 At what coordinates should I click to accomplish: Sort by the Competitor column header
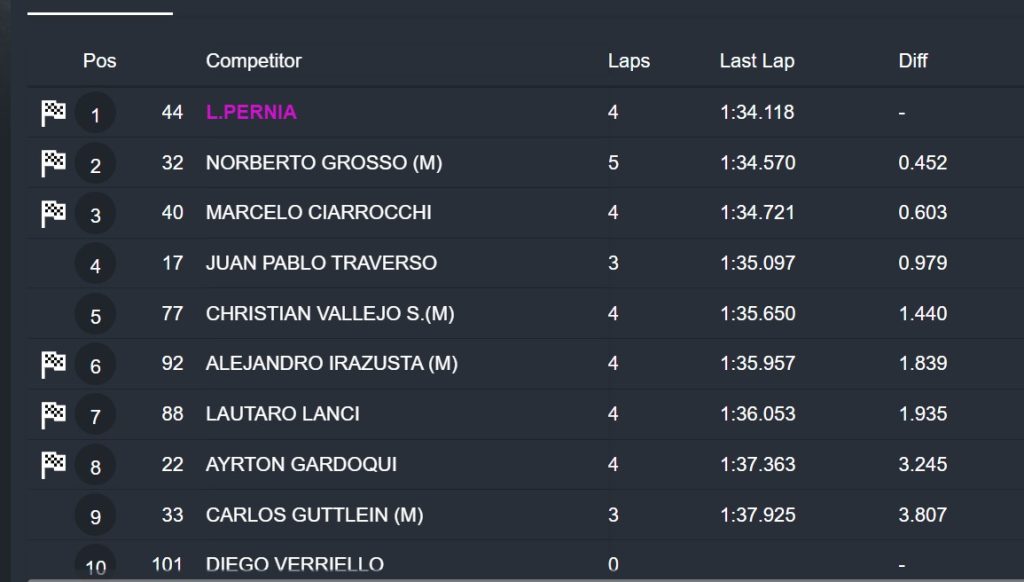(253, 61)
